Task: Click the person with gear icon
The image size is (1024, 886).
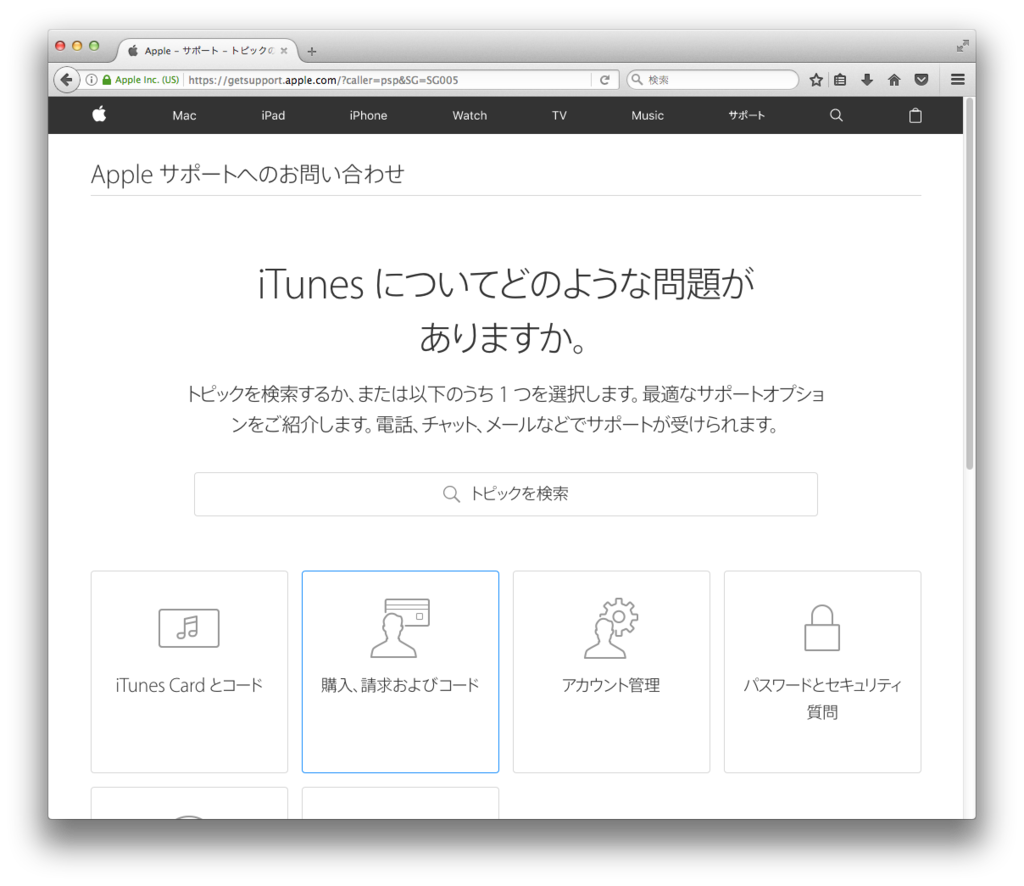Action: click(x=611, y=627)
